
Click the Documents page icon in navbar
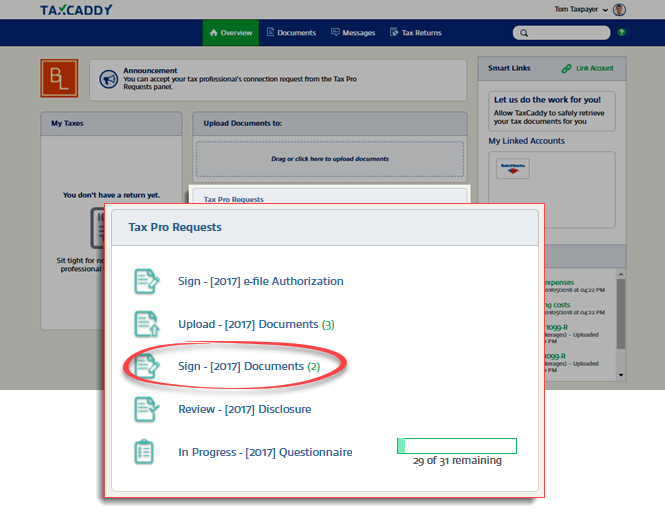270,32
